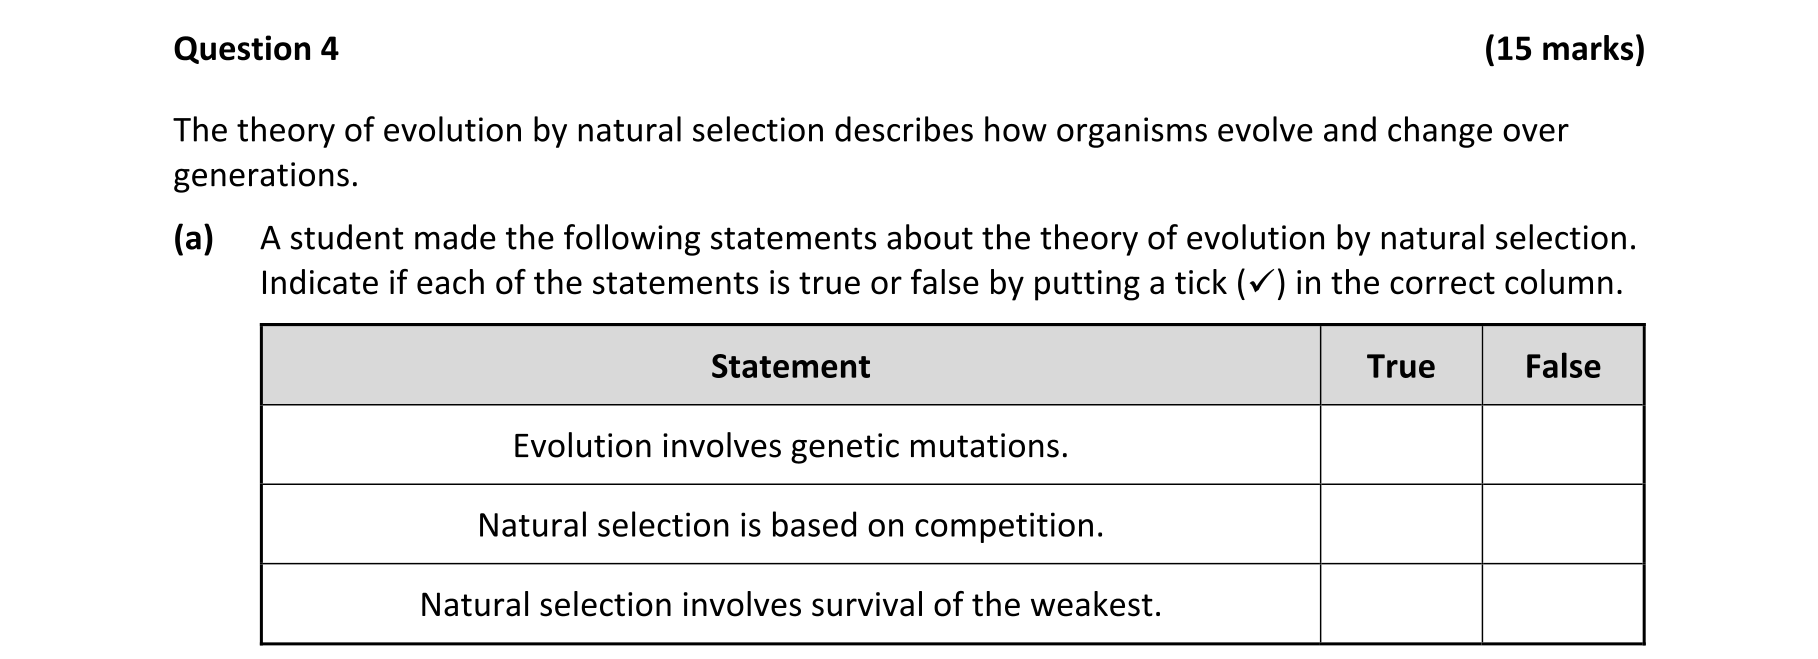Tick True for 'Natural selection is based on competition'
The height and width of the screenshot is (659, 1818).
[1400, 524]
